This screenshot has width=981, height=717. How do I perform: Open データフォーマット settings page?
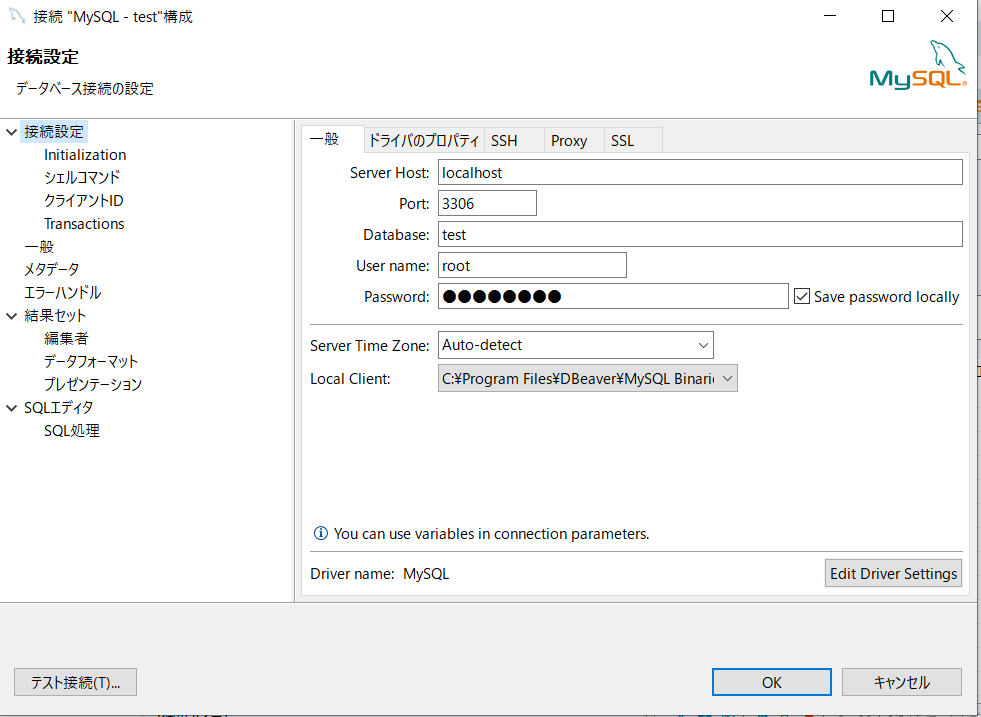coord(91,362)
